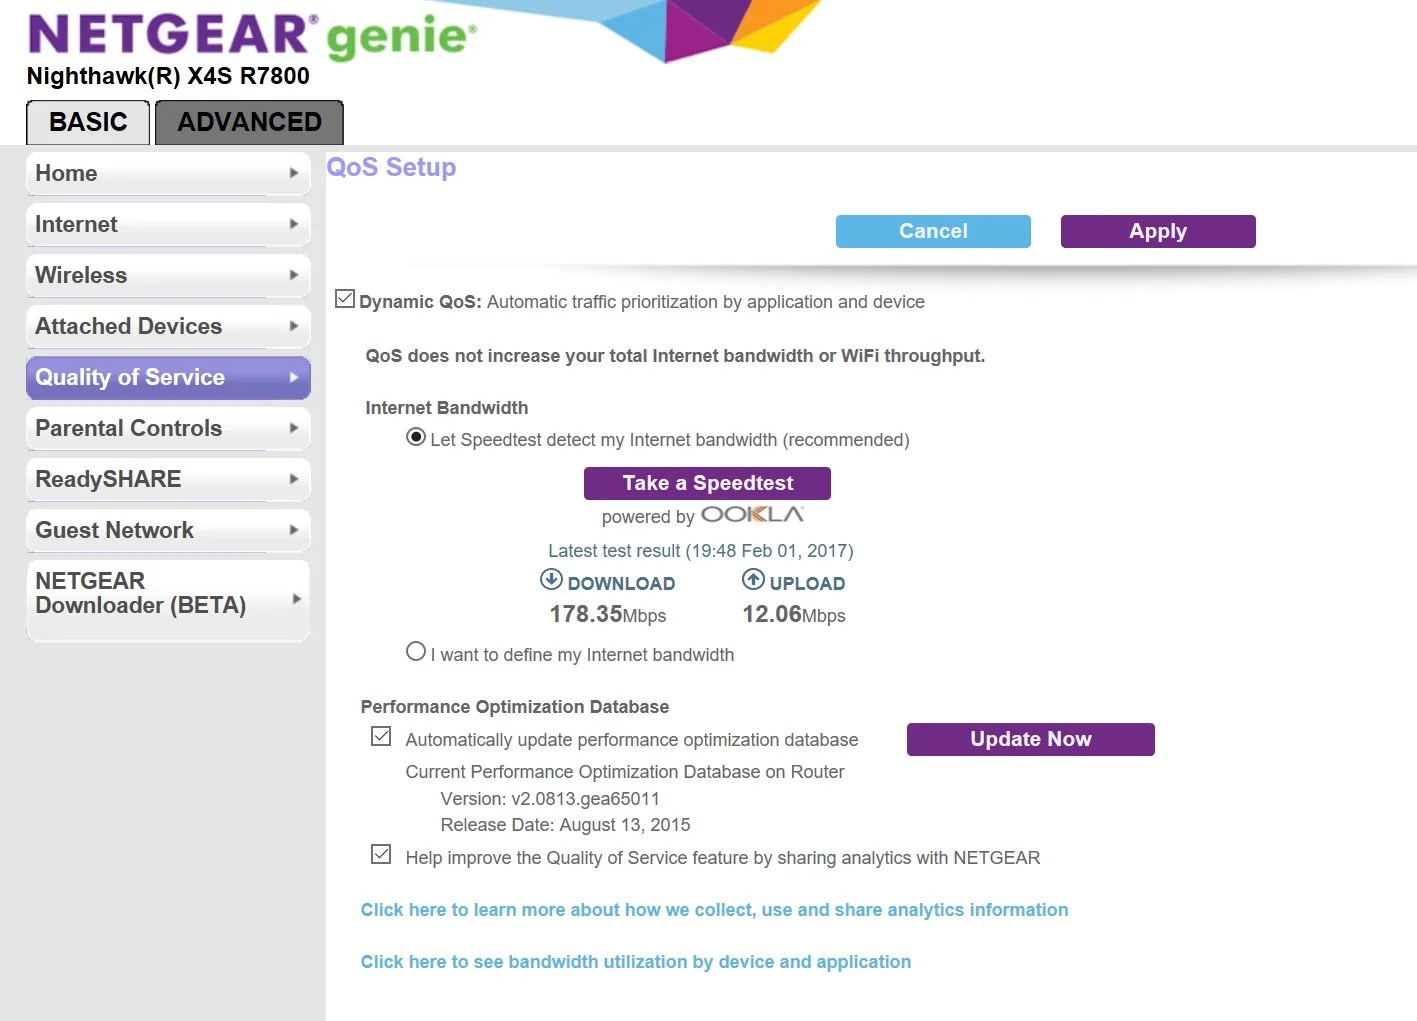Open link to see bandwidth utilization
Screen dimensions: 1417x1021
[636, 962]
